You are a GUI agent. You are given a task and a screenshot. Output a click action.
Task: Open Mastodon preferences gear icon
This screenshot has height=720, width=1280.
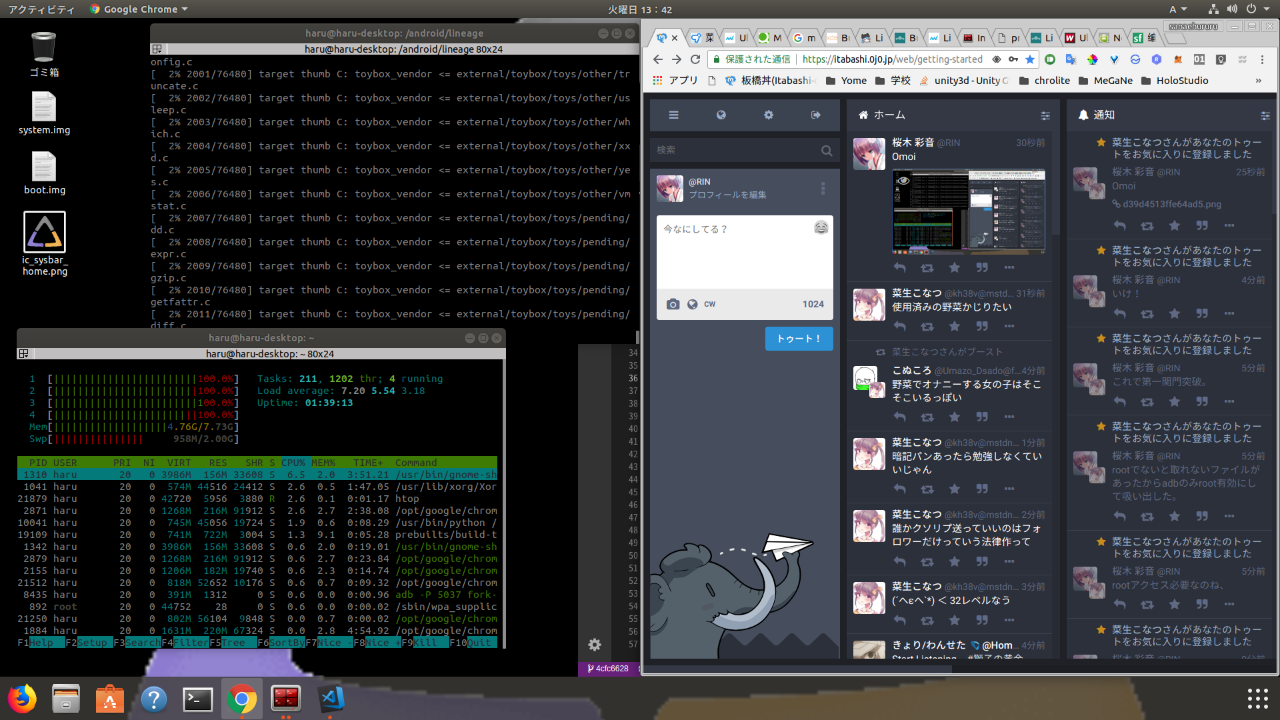tap(768, 115)
